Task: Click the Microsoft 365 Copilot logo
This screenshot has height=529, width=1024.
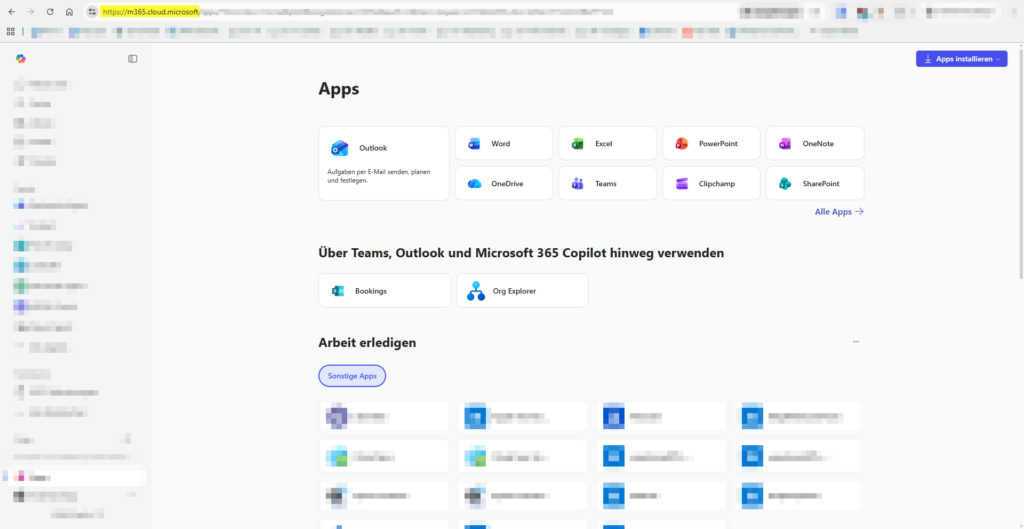Action: click(21, 59)
